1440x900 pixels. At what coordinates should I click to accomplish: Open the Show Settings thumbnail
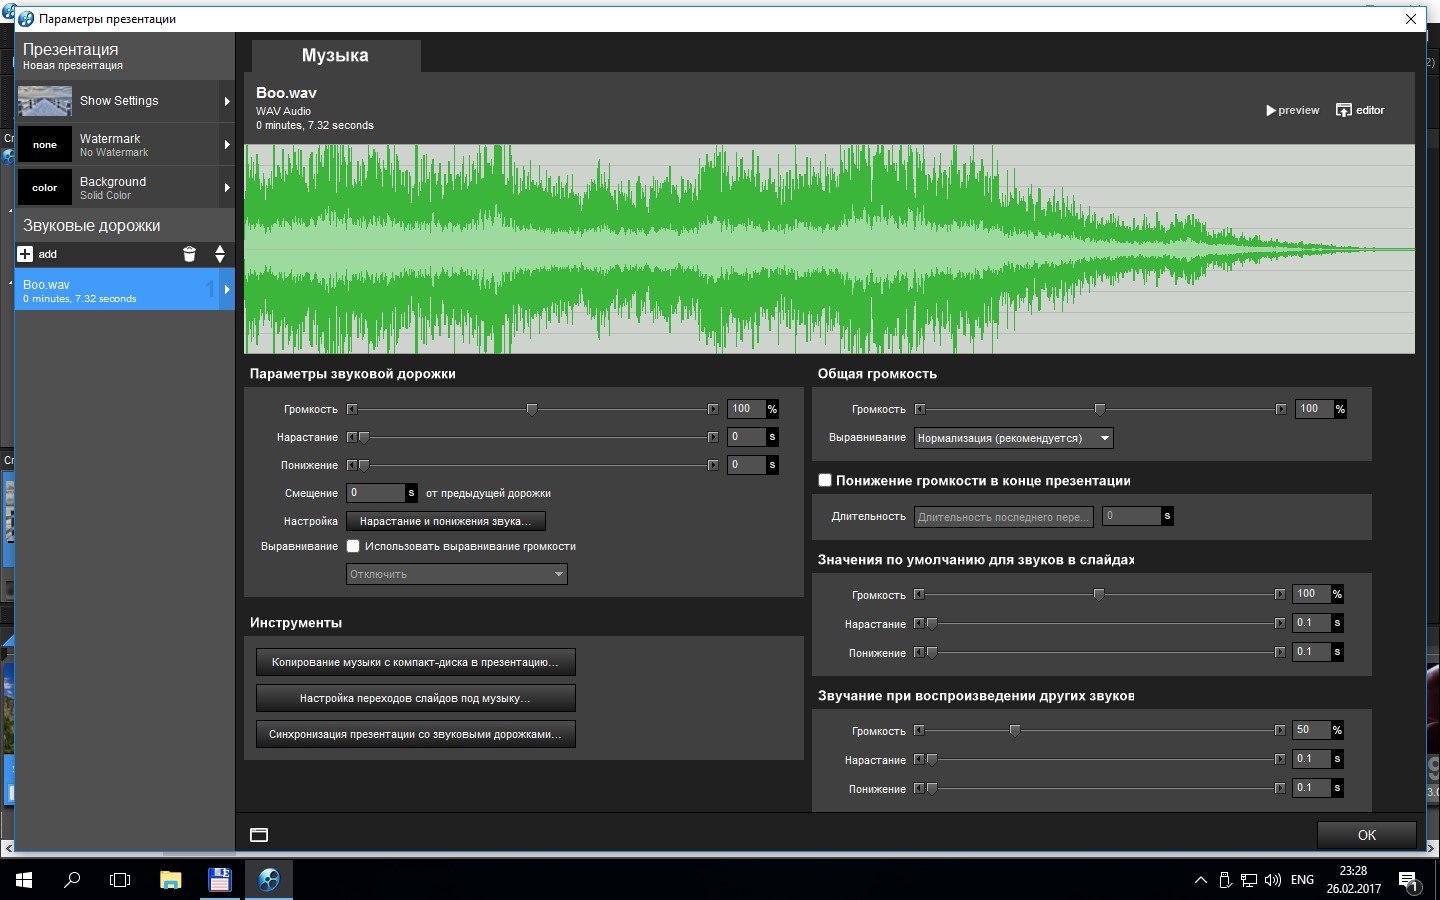pos(45,101)
